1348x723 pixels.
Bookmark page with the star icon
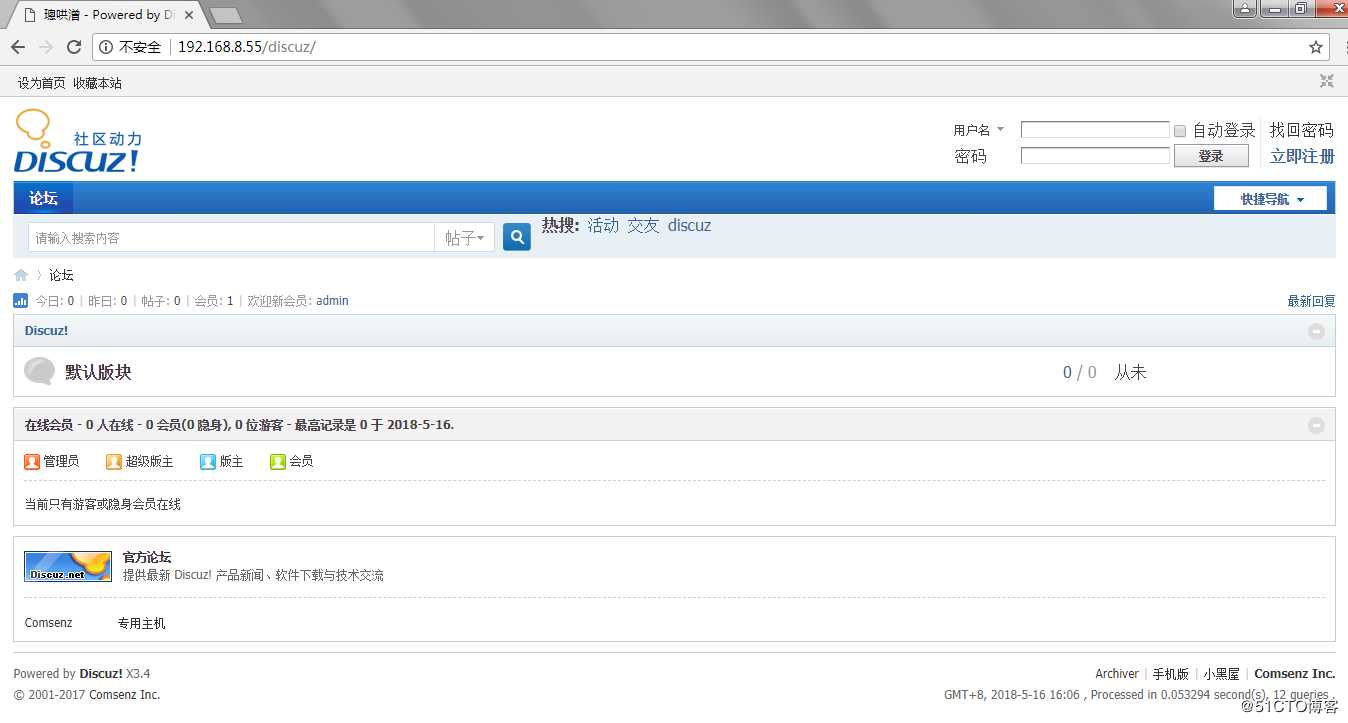tap(1316, 47)
